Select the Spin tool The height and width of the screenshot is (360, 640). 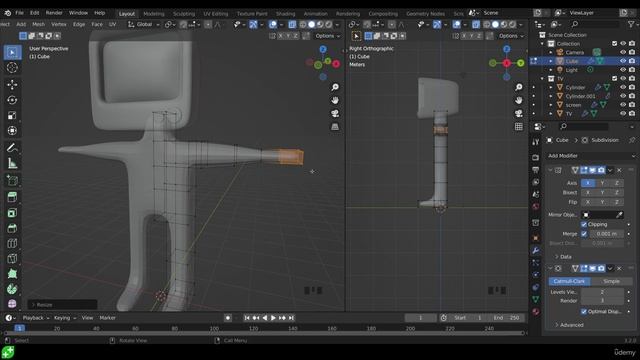(x=12, y=289)
